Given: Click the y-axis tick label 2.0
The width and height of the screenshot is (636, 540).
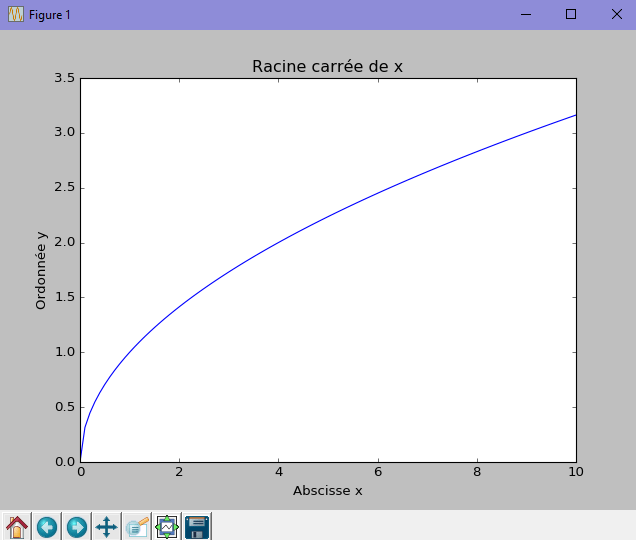Looking at the screenshot, I should click(65, 243).
